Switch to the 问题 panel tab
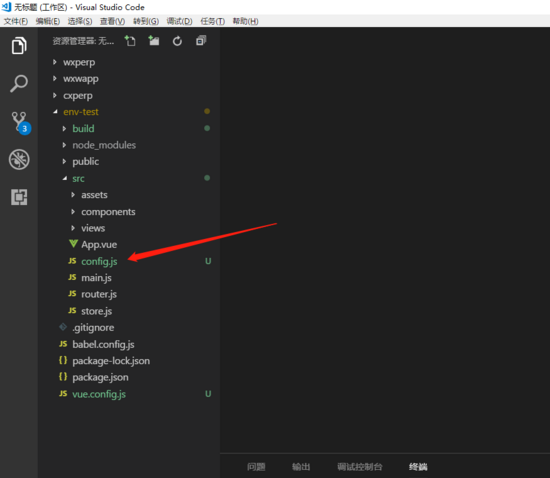 click(x=256, y=467)
